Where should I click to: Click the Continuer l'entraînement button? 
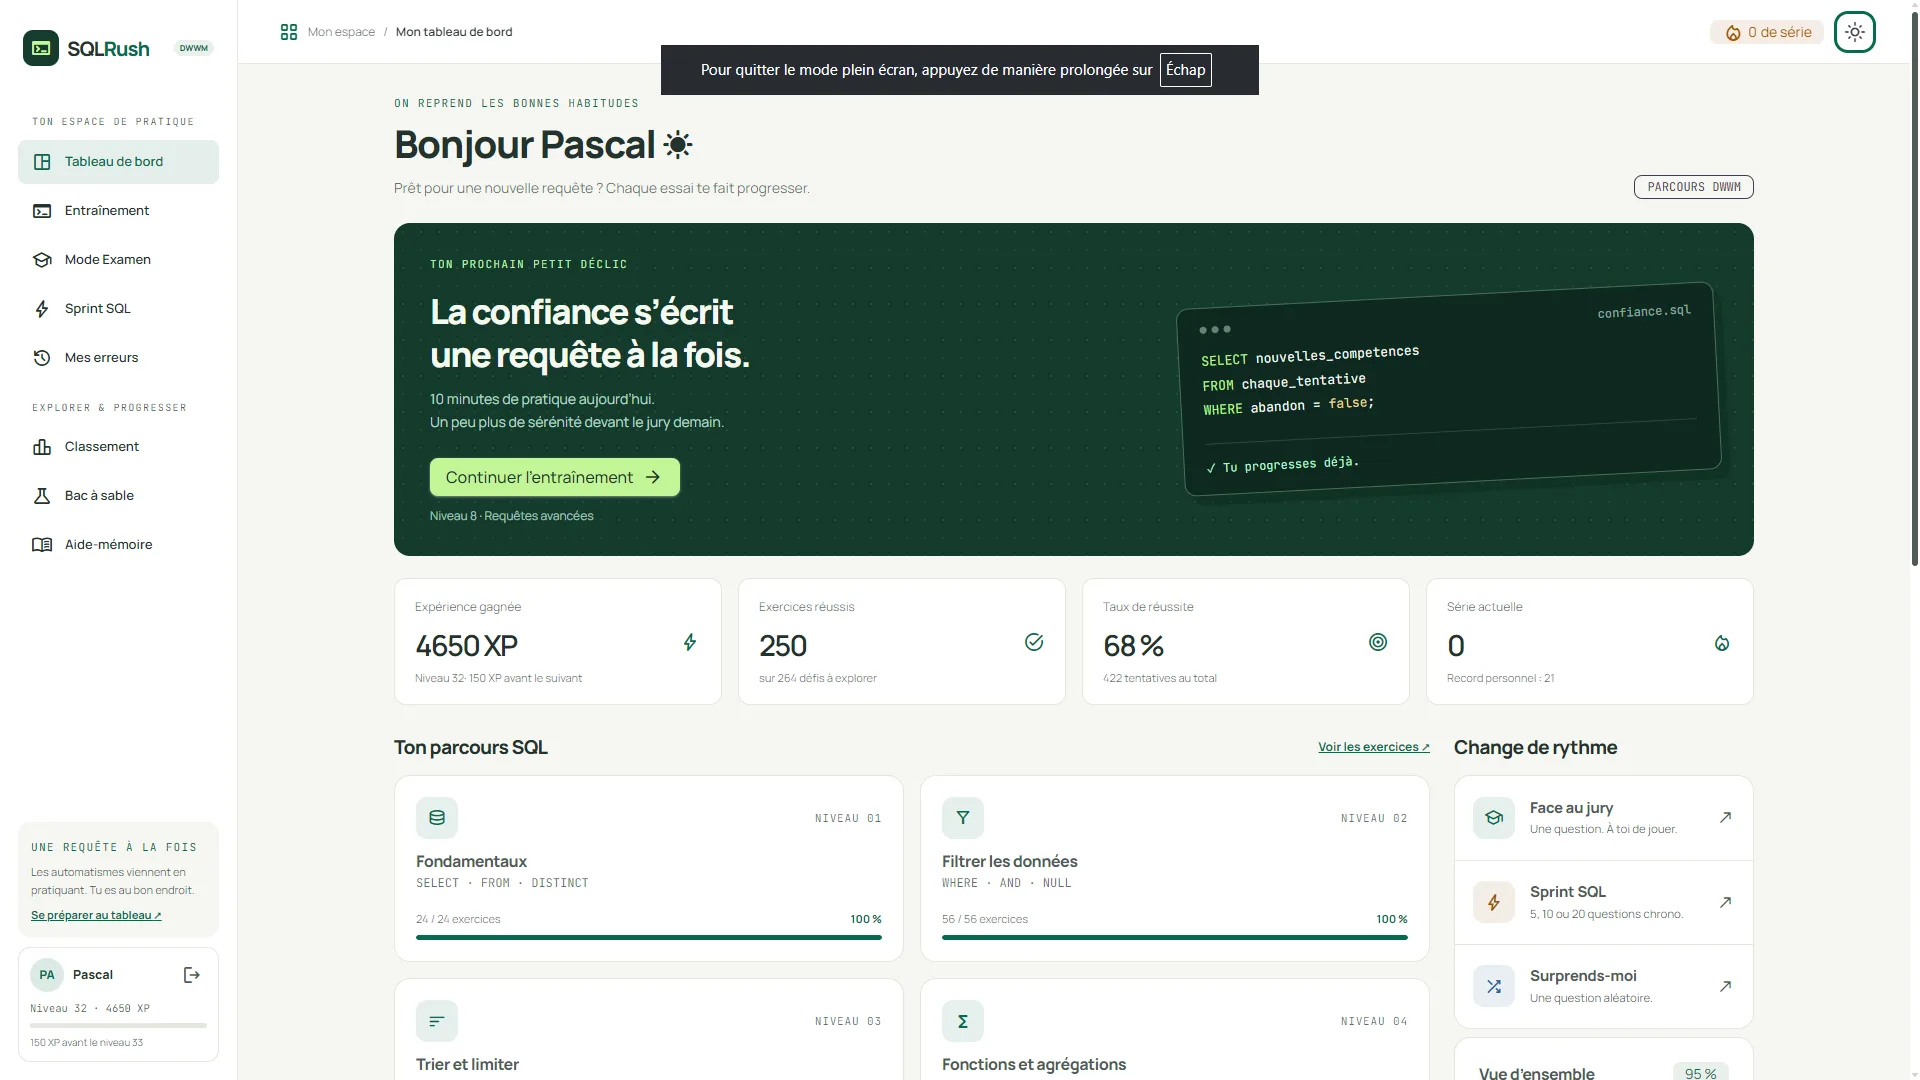[555, 477]
